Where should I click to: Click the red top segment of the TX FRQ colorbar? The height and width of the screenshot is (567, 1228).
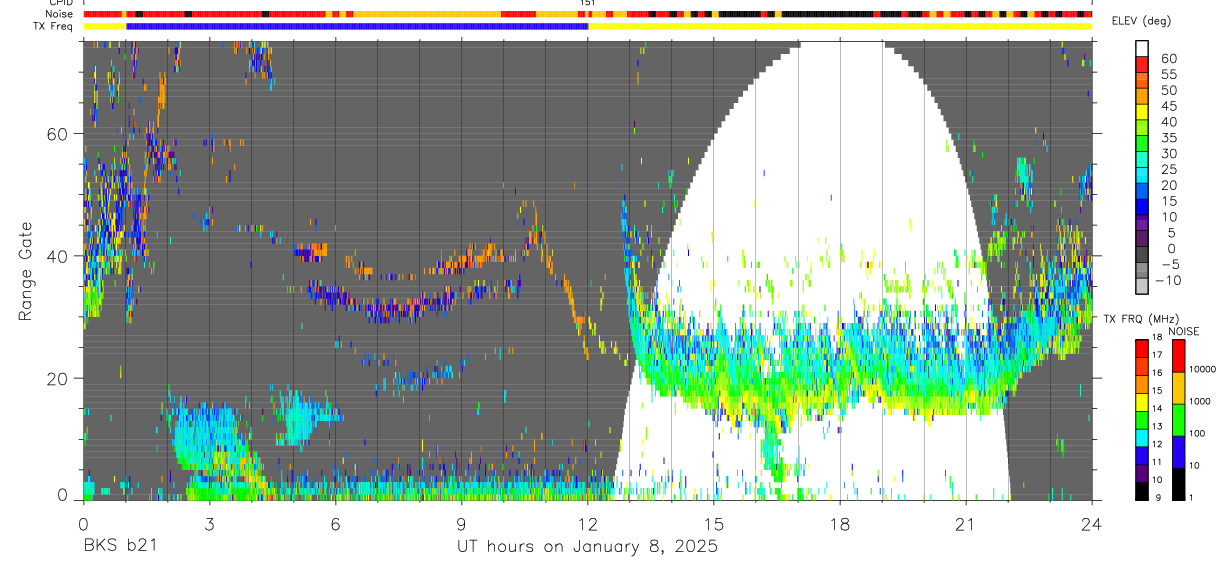click(x=1143, y=347)
